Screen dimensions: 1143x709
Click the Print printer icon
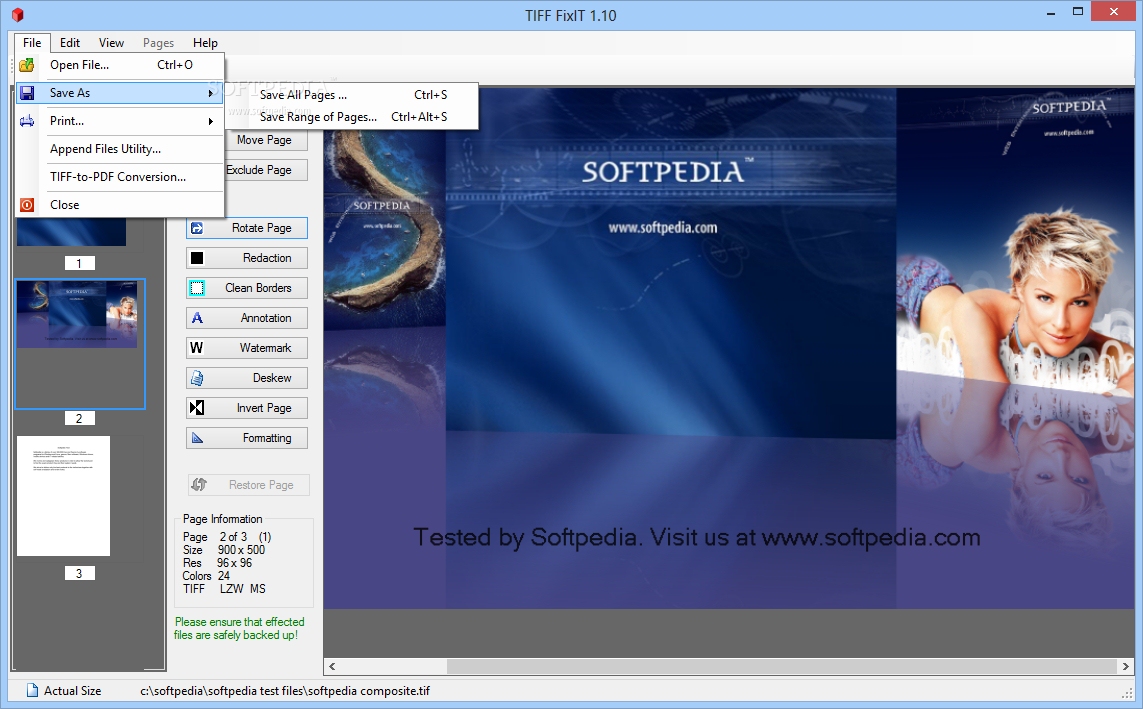pos(27,121)
